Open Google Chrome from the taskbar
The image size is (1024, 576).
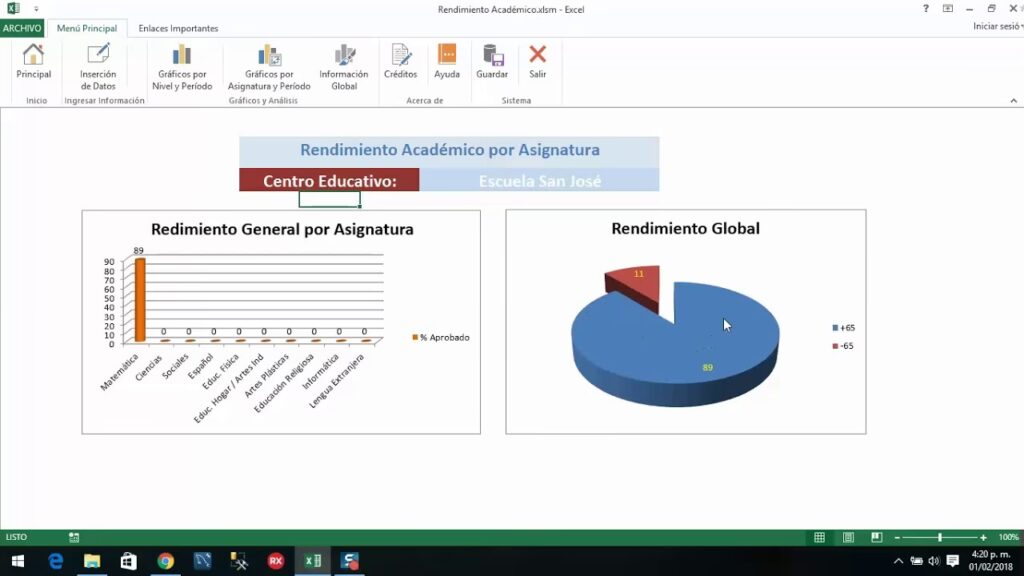point(165,561)
